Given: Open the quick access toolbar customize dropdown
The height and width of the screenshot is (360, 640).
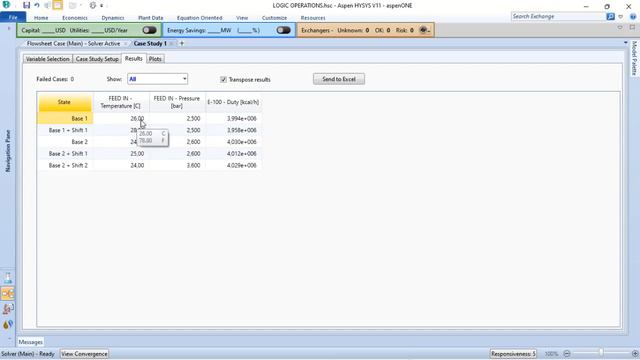Looking at the screenshot, I should point(102,6).
